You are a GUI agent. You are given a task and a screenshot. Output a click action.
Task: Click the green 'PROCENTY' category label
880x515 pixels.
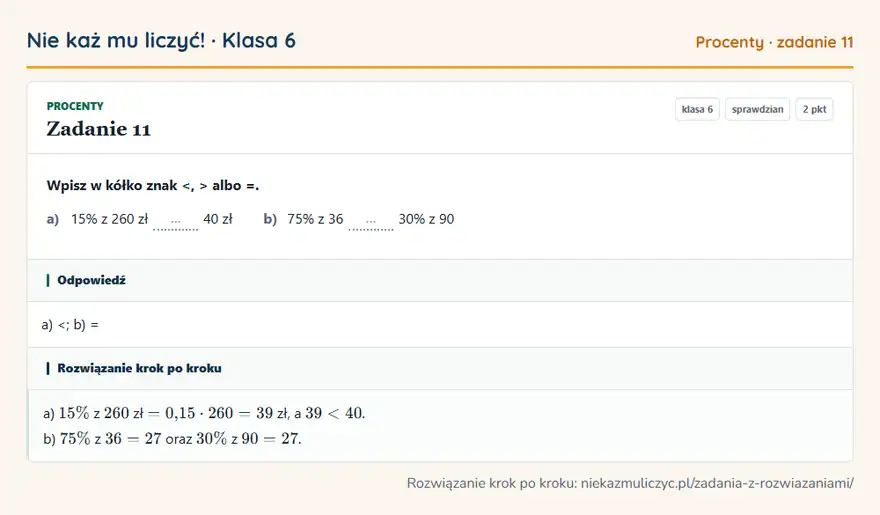75,106
